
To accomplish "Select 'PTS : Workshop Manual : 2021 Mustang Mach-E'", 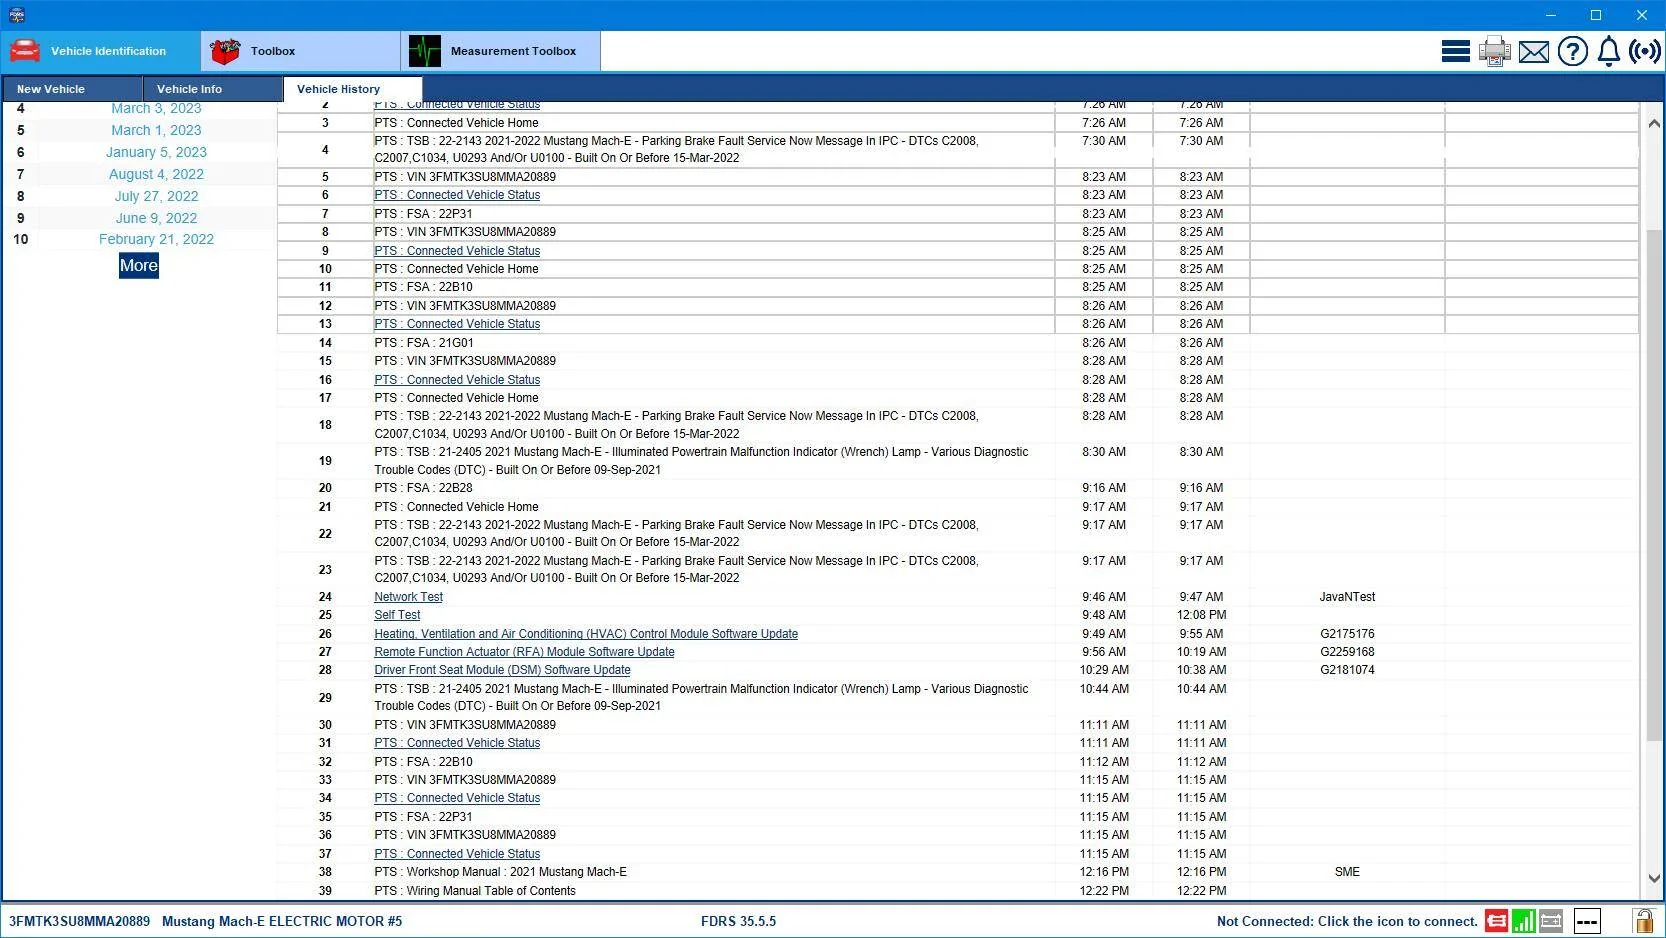I will [x=500, y=872].
